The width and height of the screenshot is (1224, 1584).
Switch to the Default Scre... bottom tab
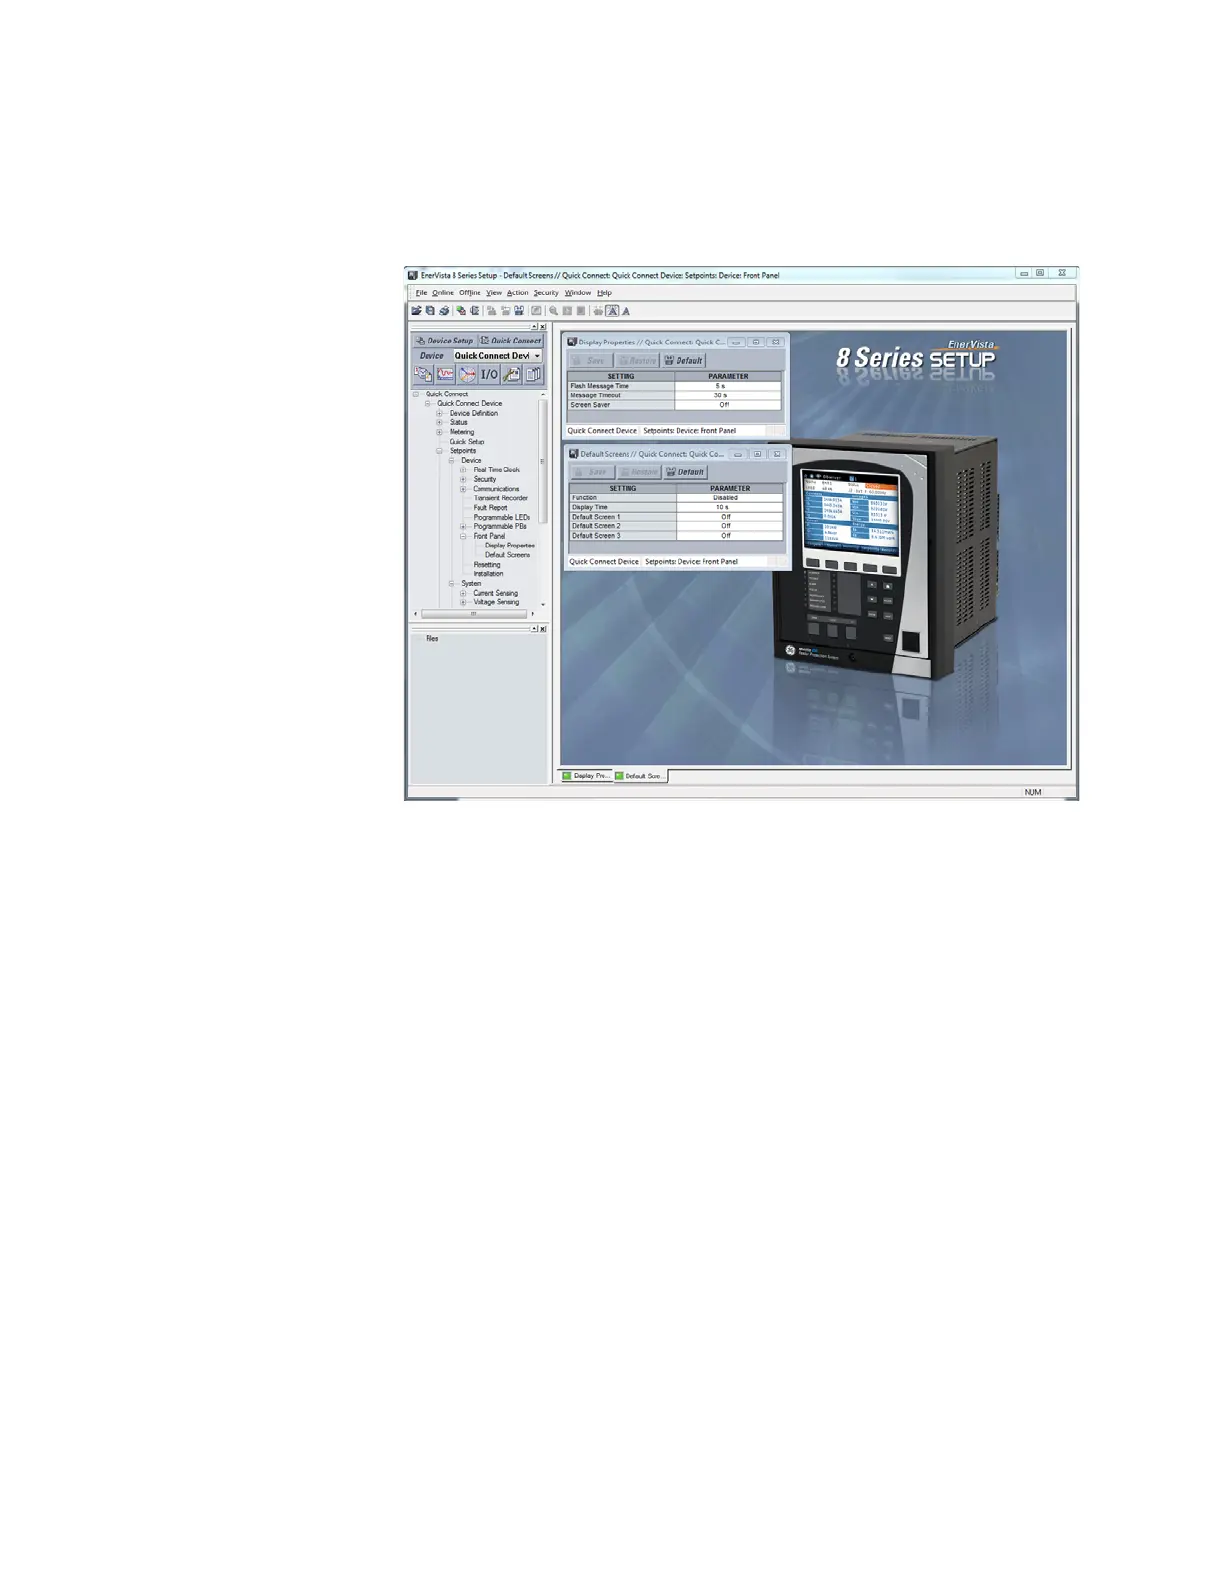click(640, 776)
